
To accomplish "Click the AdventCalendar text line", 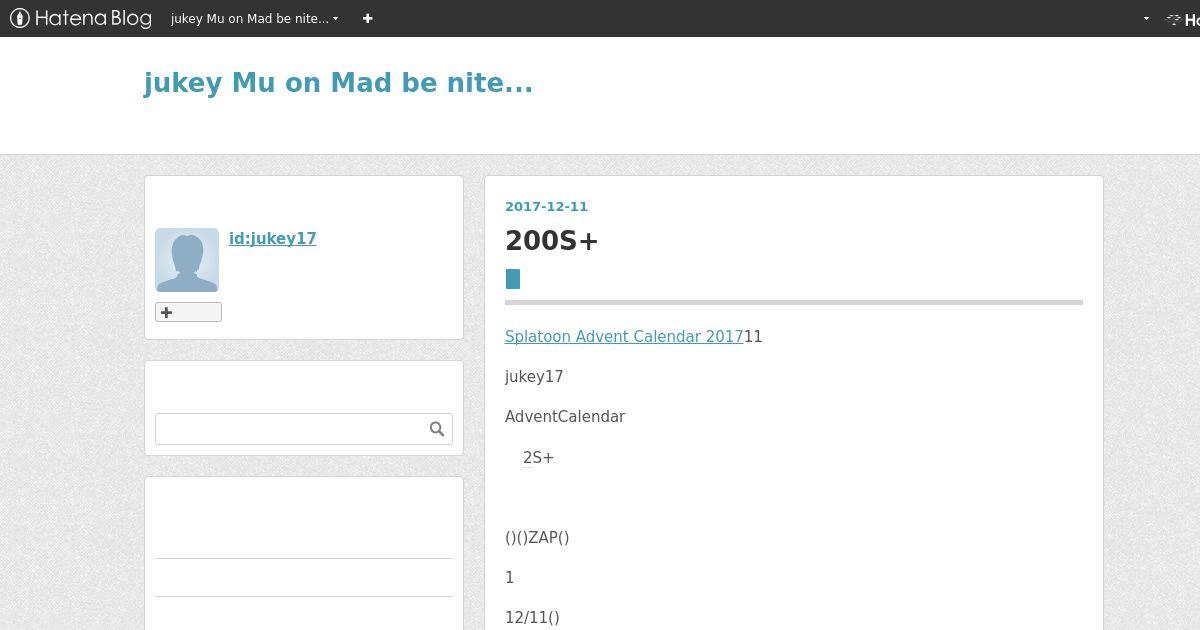I will click(x=565, y=417).
